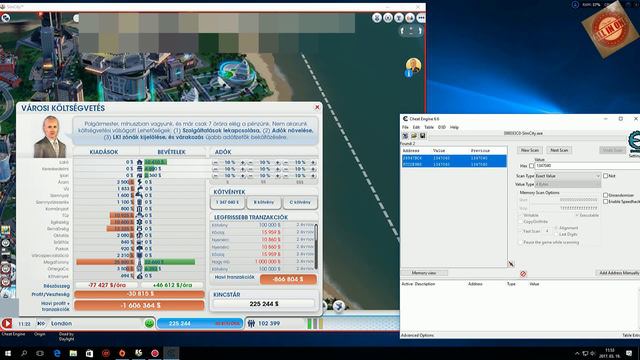Screen dimensions: 640x360
Task: Close the Városi Költségvetés budget panel
Action: 317,107
